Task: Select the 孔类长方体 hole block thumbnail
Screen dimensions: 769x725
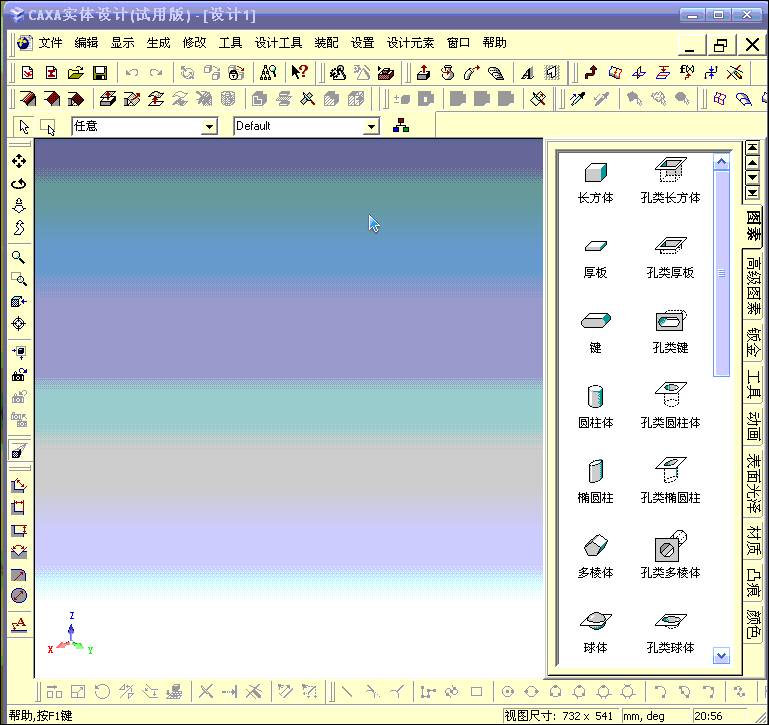Action: click(x=670, y=170)
